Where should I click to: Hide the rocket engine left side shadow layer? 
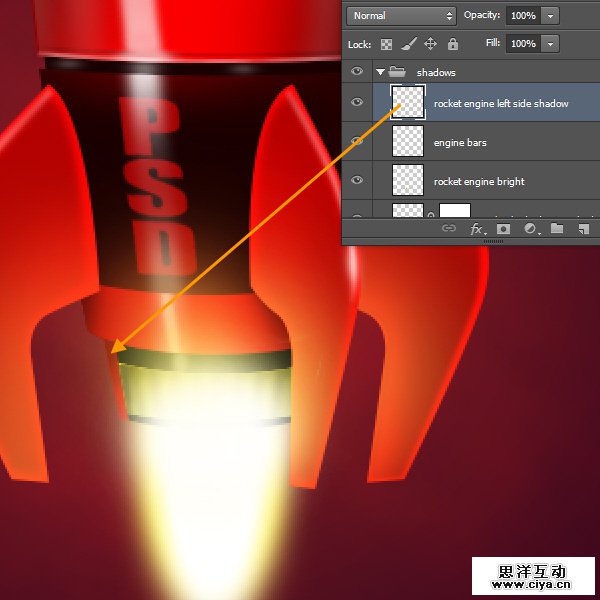[357, 103]
